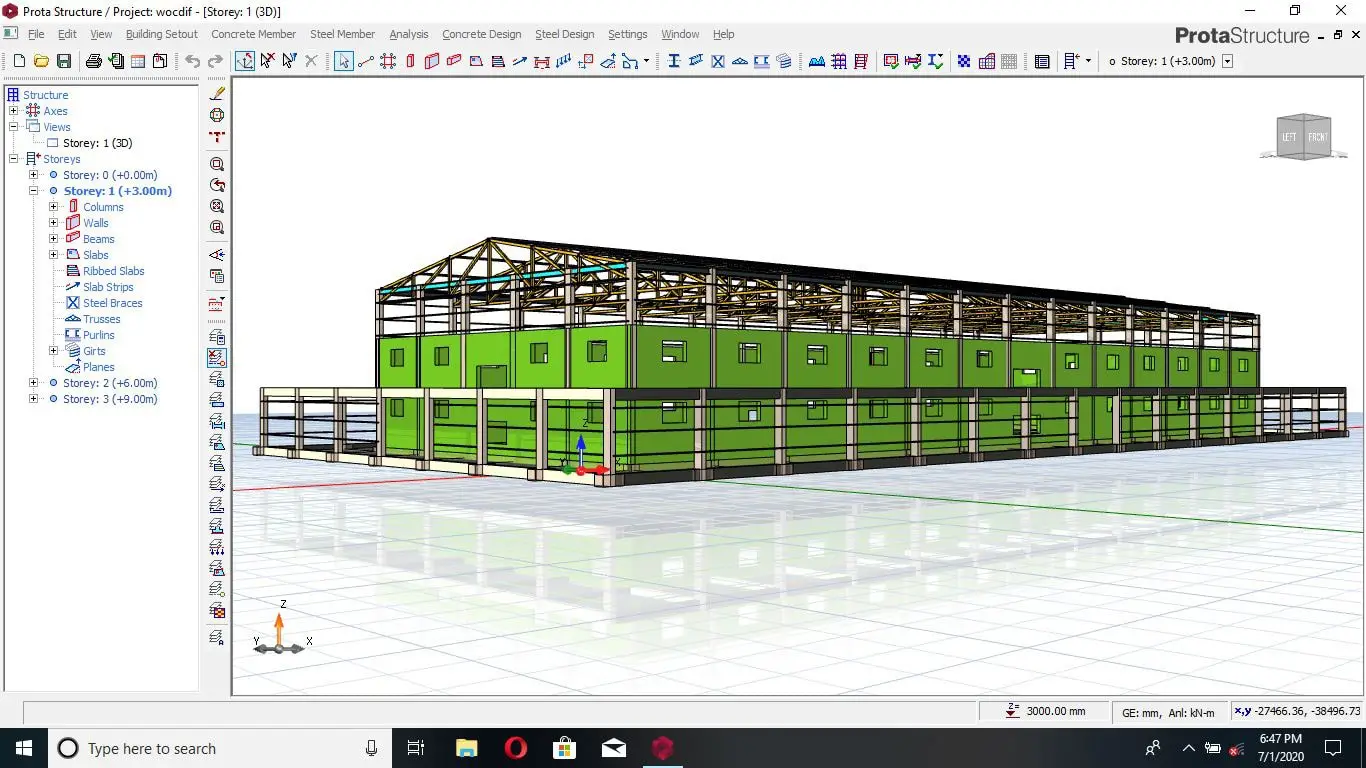Open the storey selector dropdown
Screen dimensions: 1366x768
(1228, 61)
